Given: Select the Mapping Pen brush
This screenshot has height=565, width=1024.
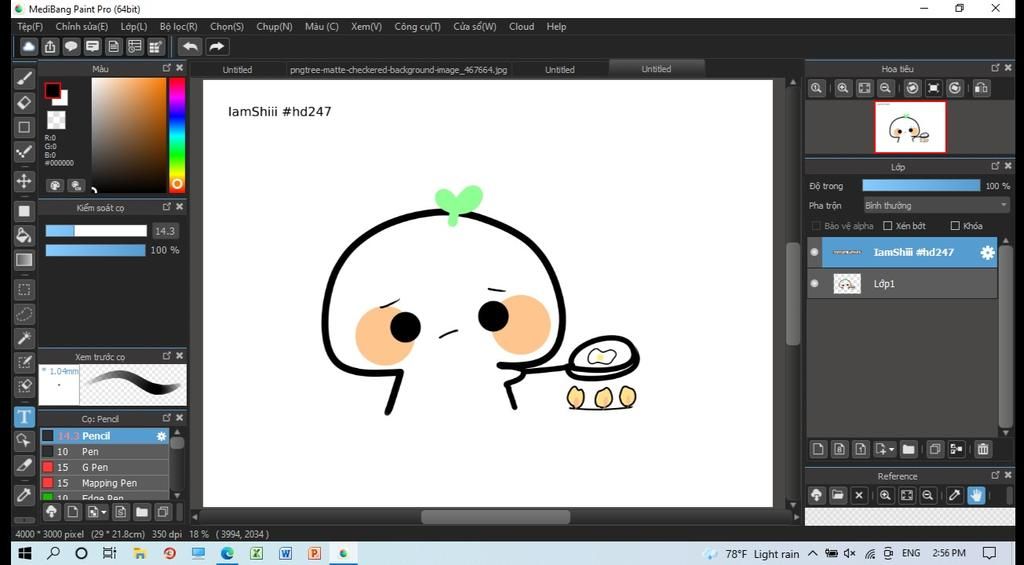Looking at the screenshot, I should 104,483.
